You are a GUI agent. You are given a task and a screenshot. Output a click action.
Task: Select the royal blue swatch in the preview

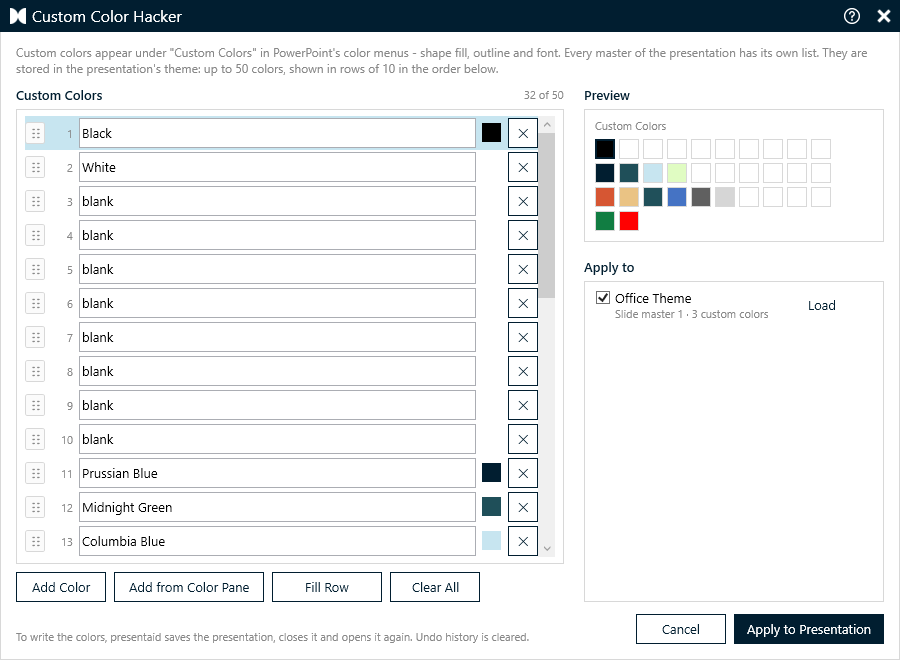coord(677,197)
